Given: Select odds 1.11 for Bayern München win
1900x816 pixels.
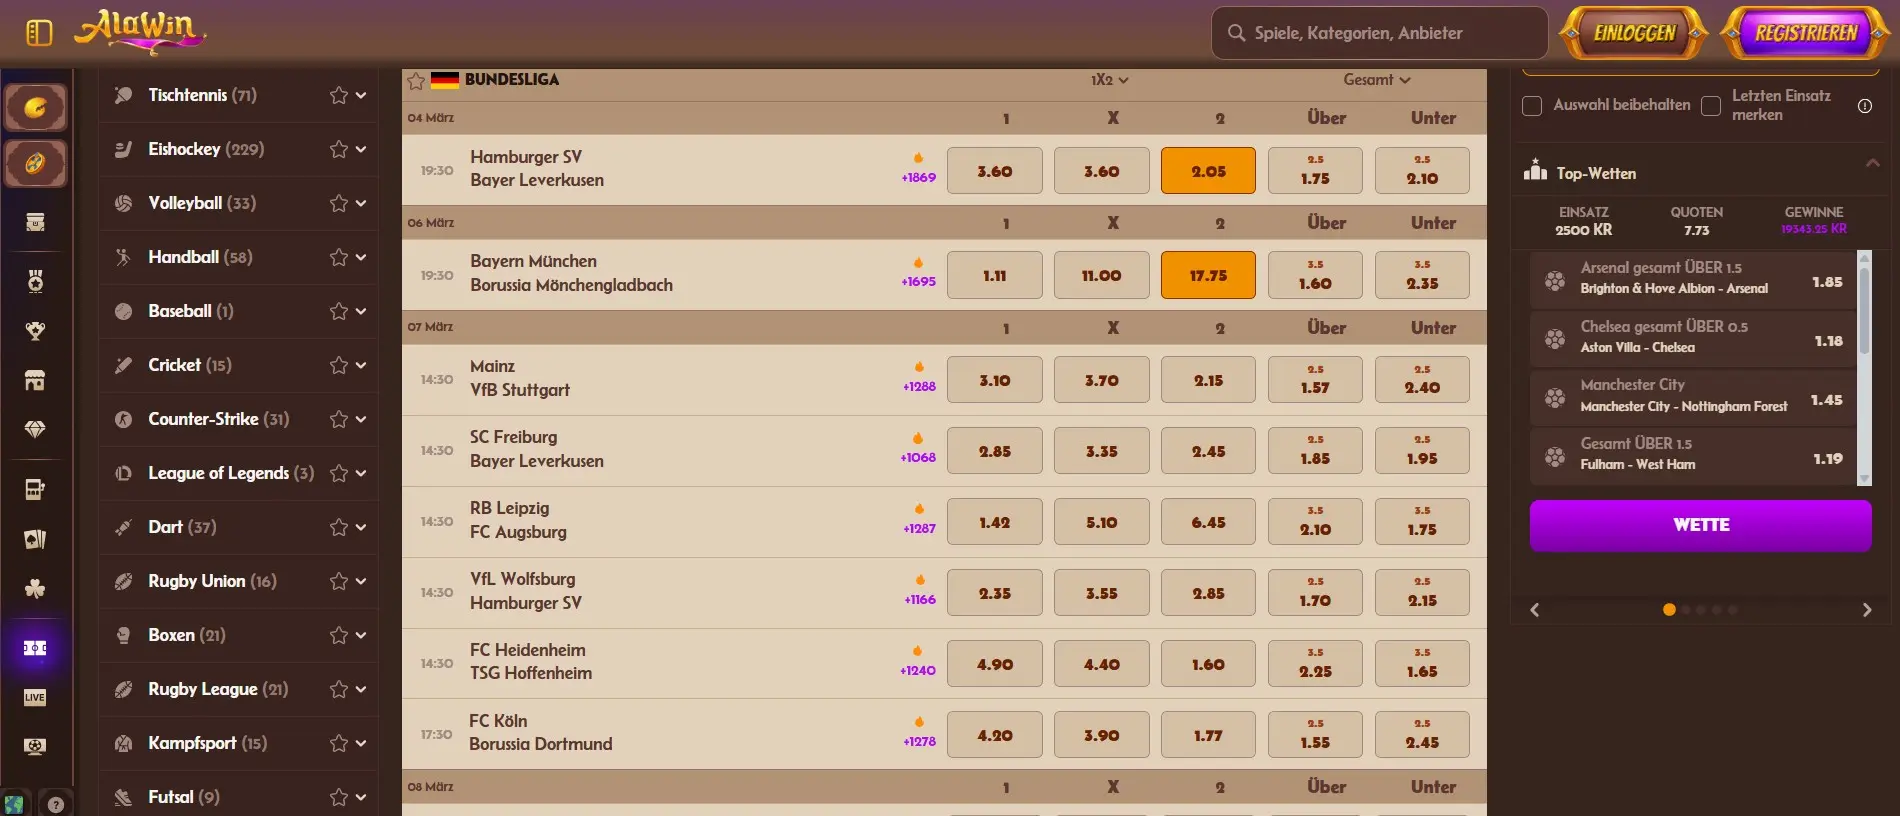Looking at the screenshot, I should (x=994, y=275).
